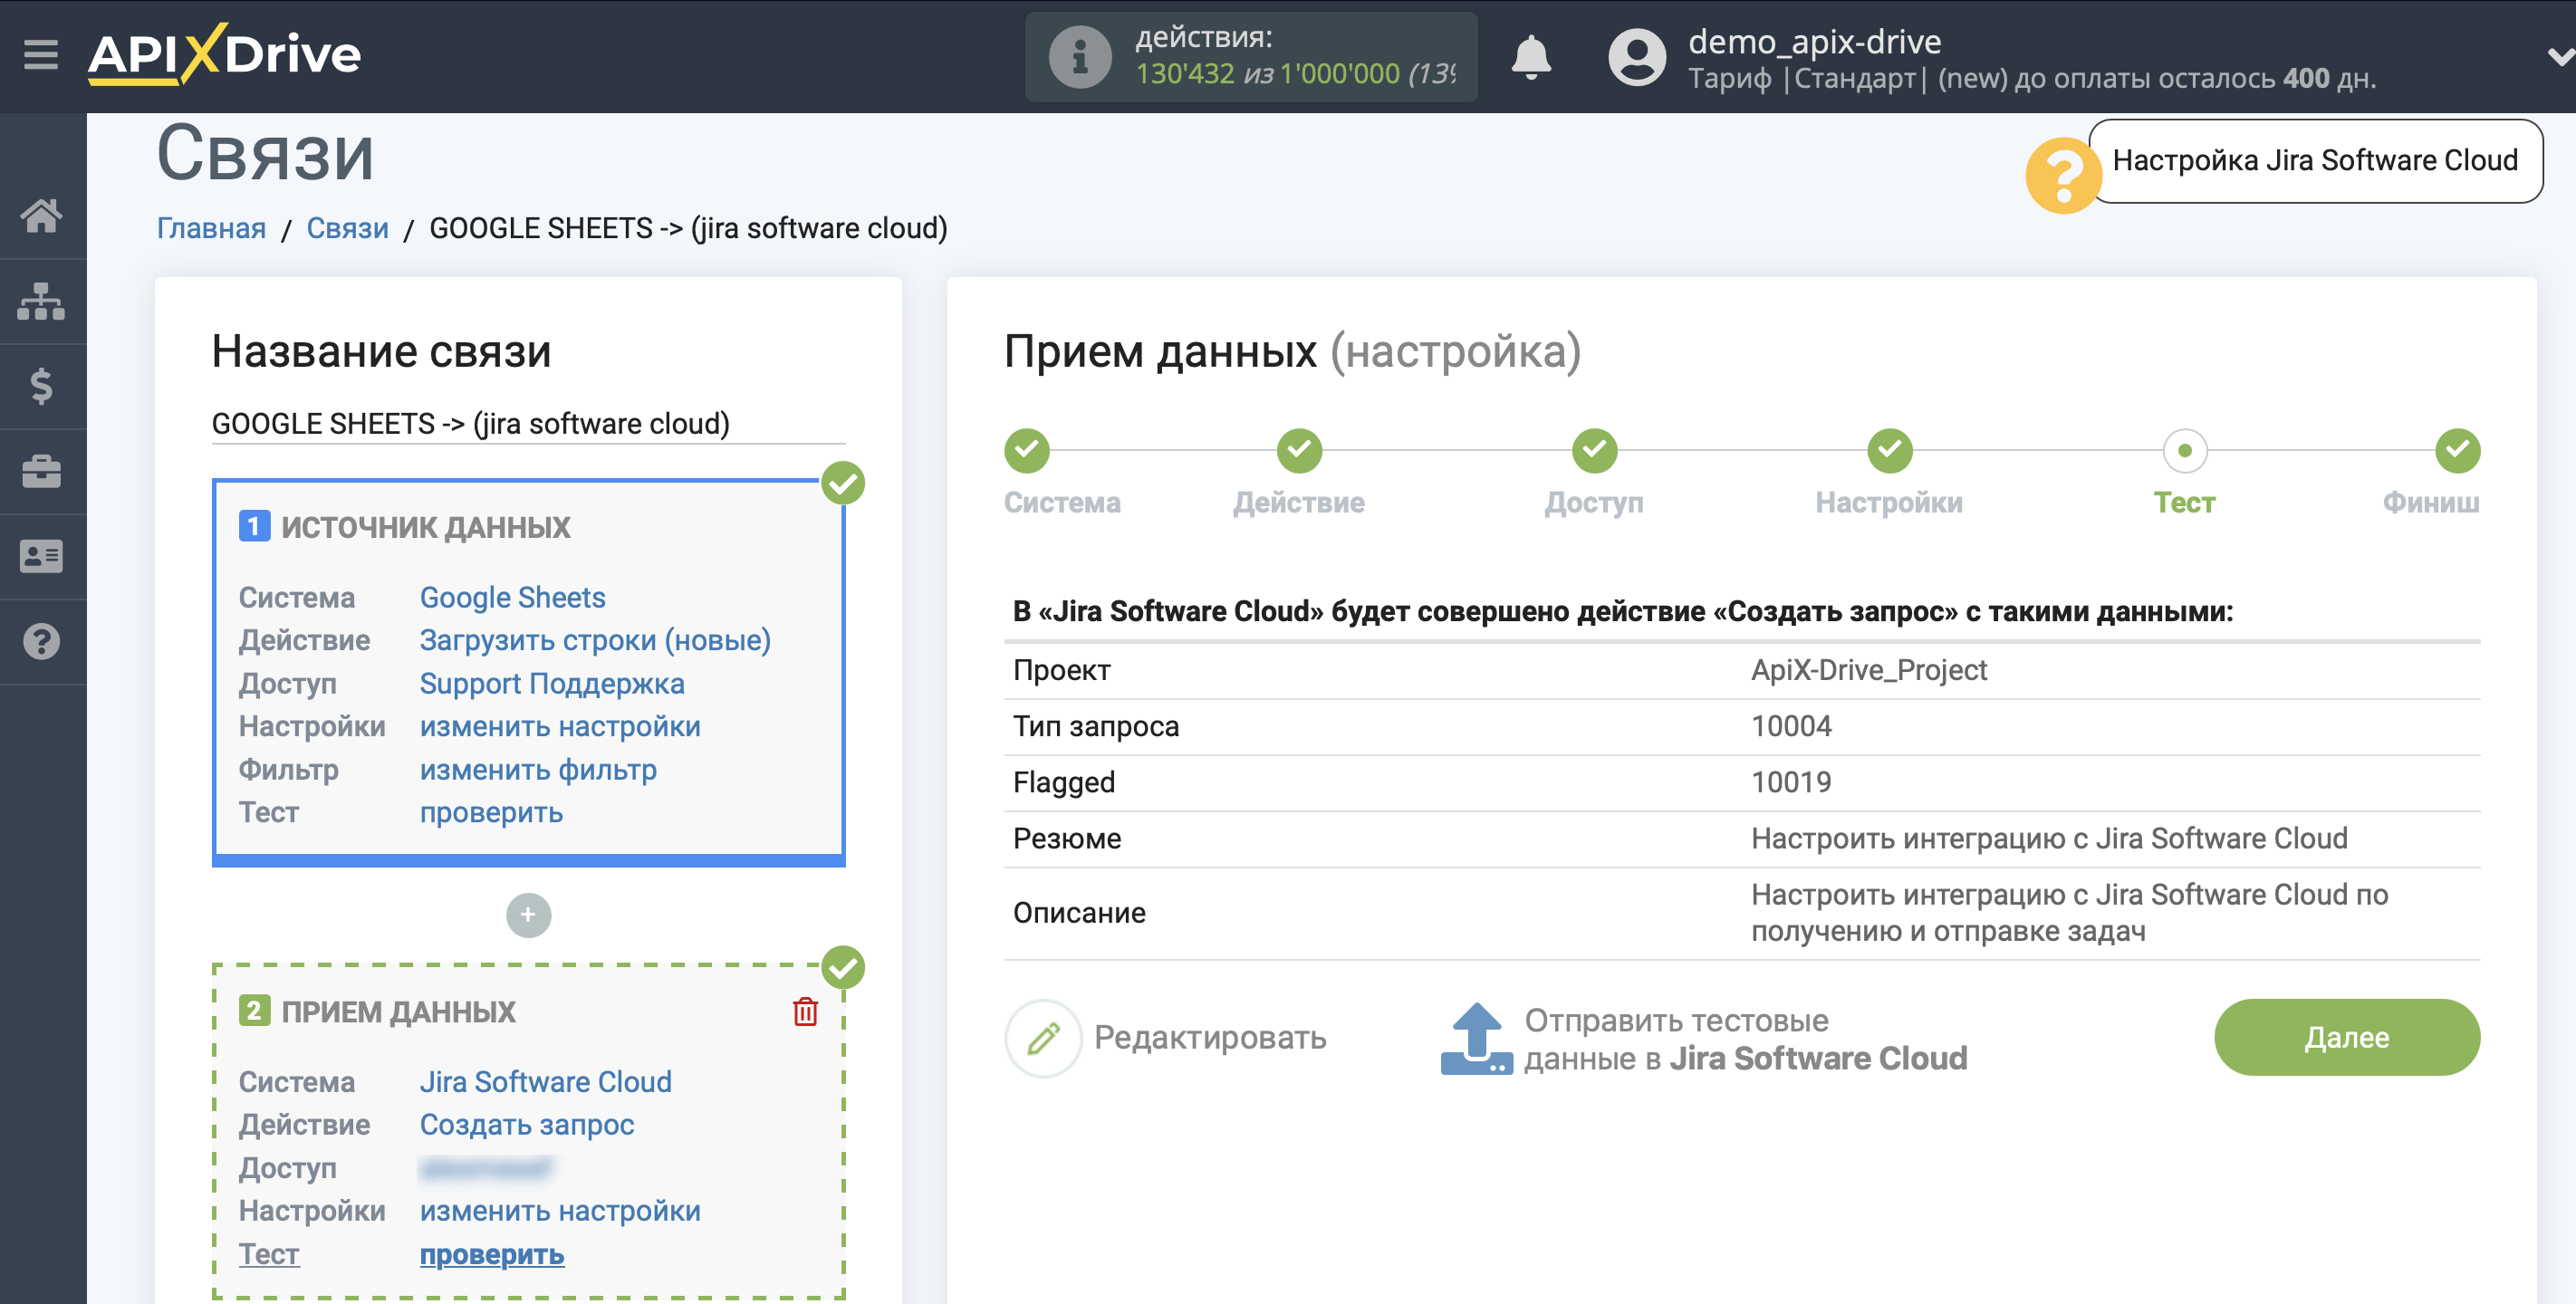
Task: Click the orange help question mark bubble
Action: (x=2062, y=175)
